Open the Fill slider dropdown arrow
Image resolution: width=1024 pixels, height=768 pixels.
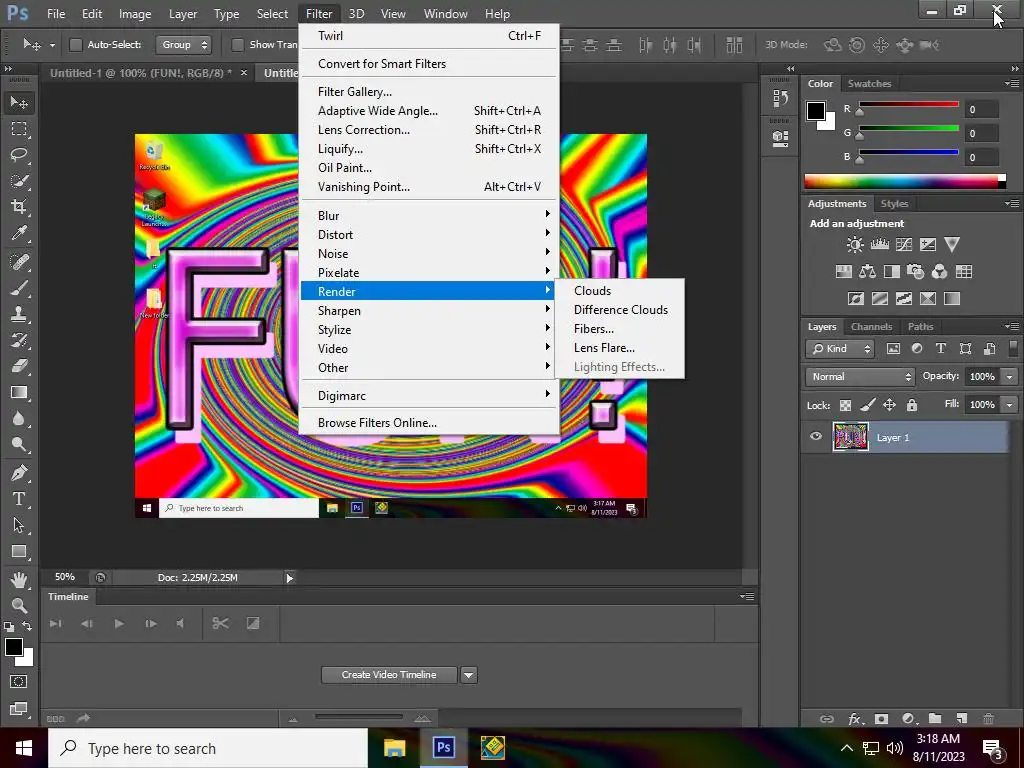coord(1010,405)
